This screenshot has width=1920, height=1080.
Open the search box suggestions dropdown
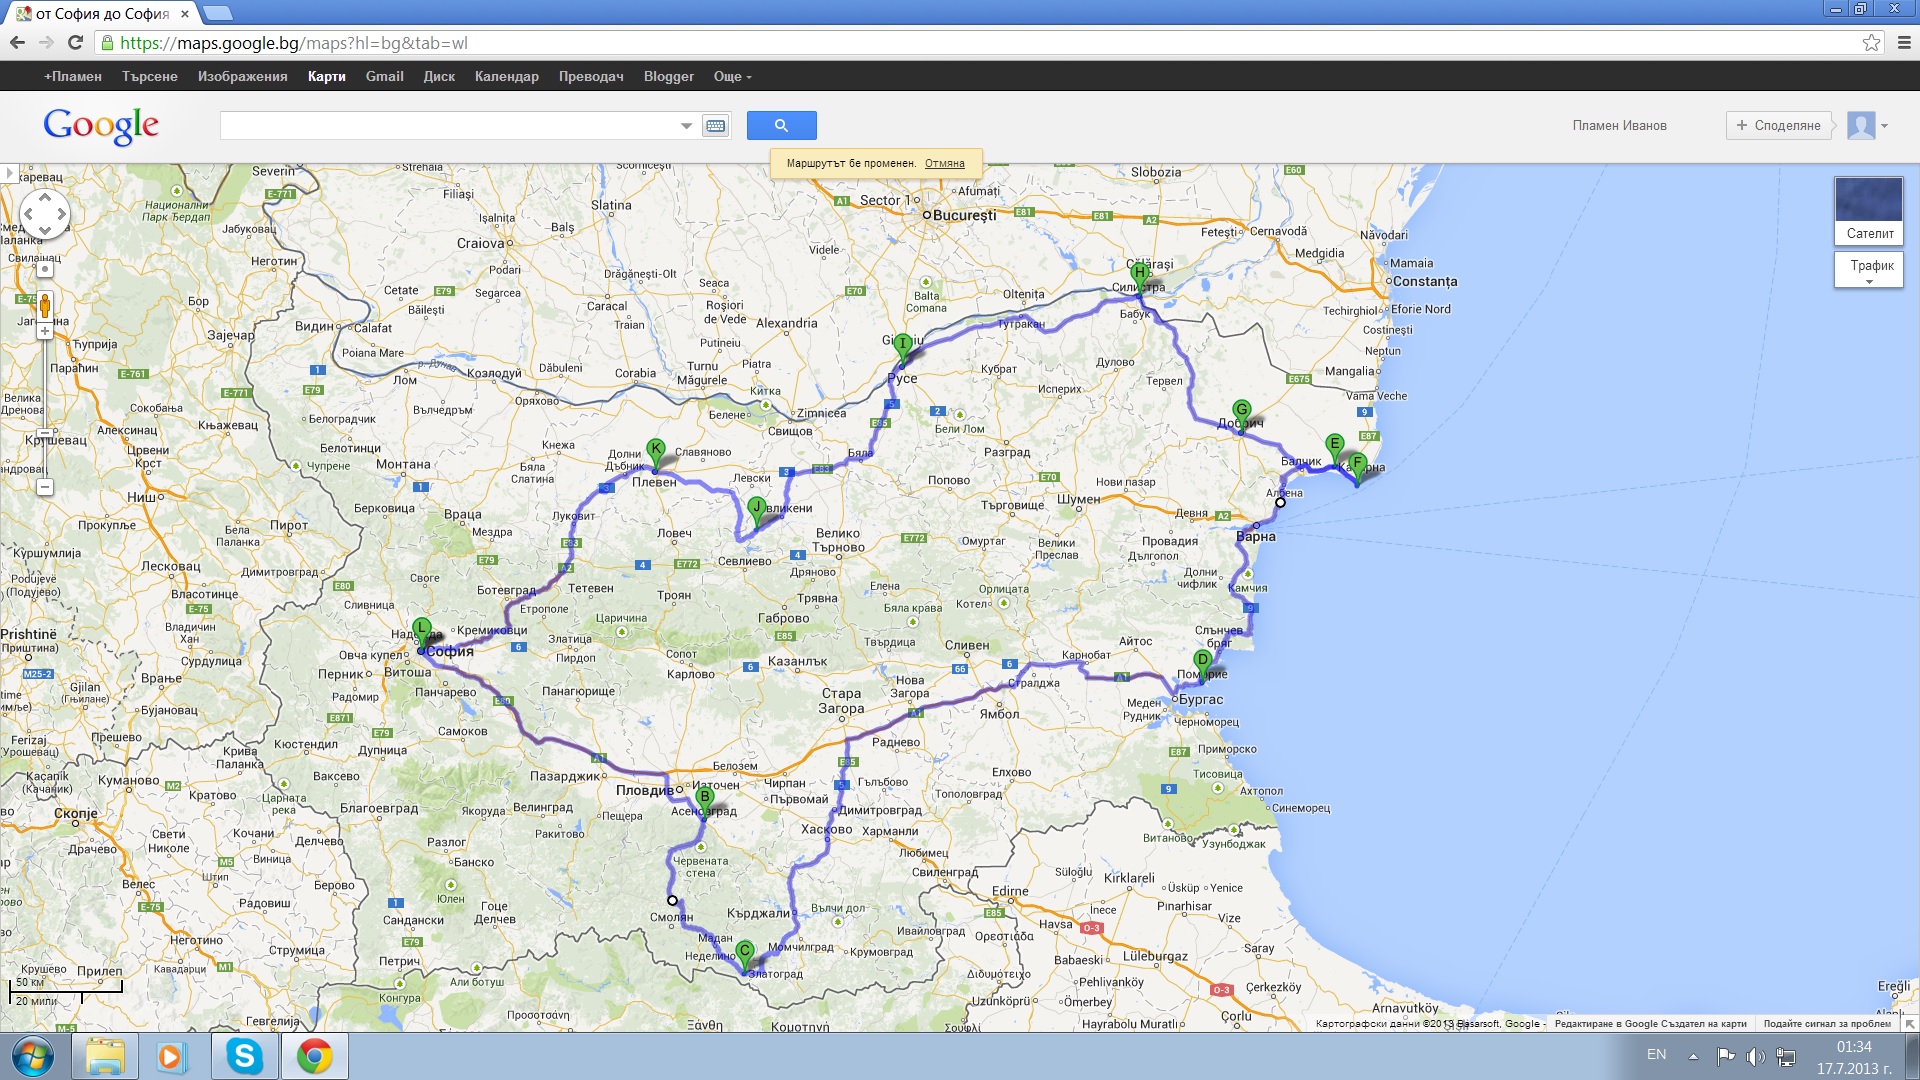[x=686, y=126]
